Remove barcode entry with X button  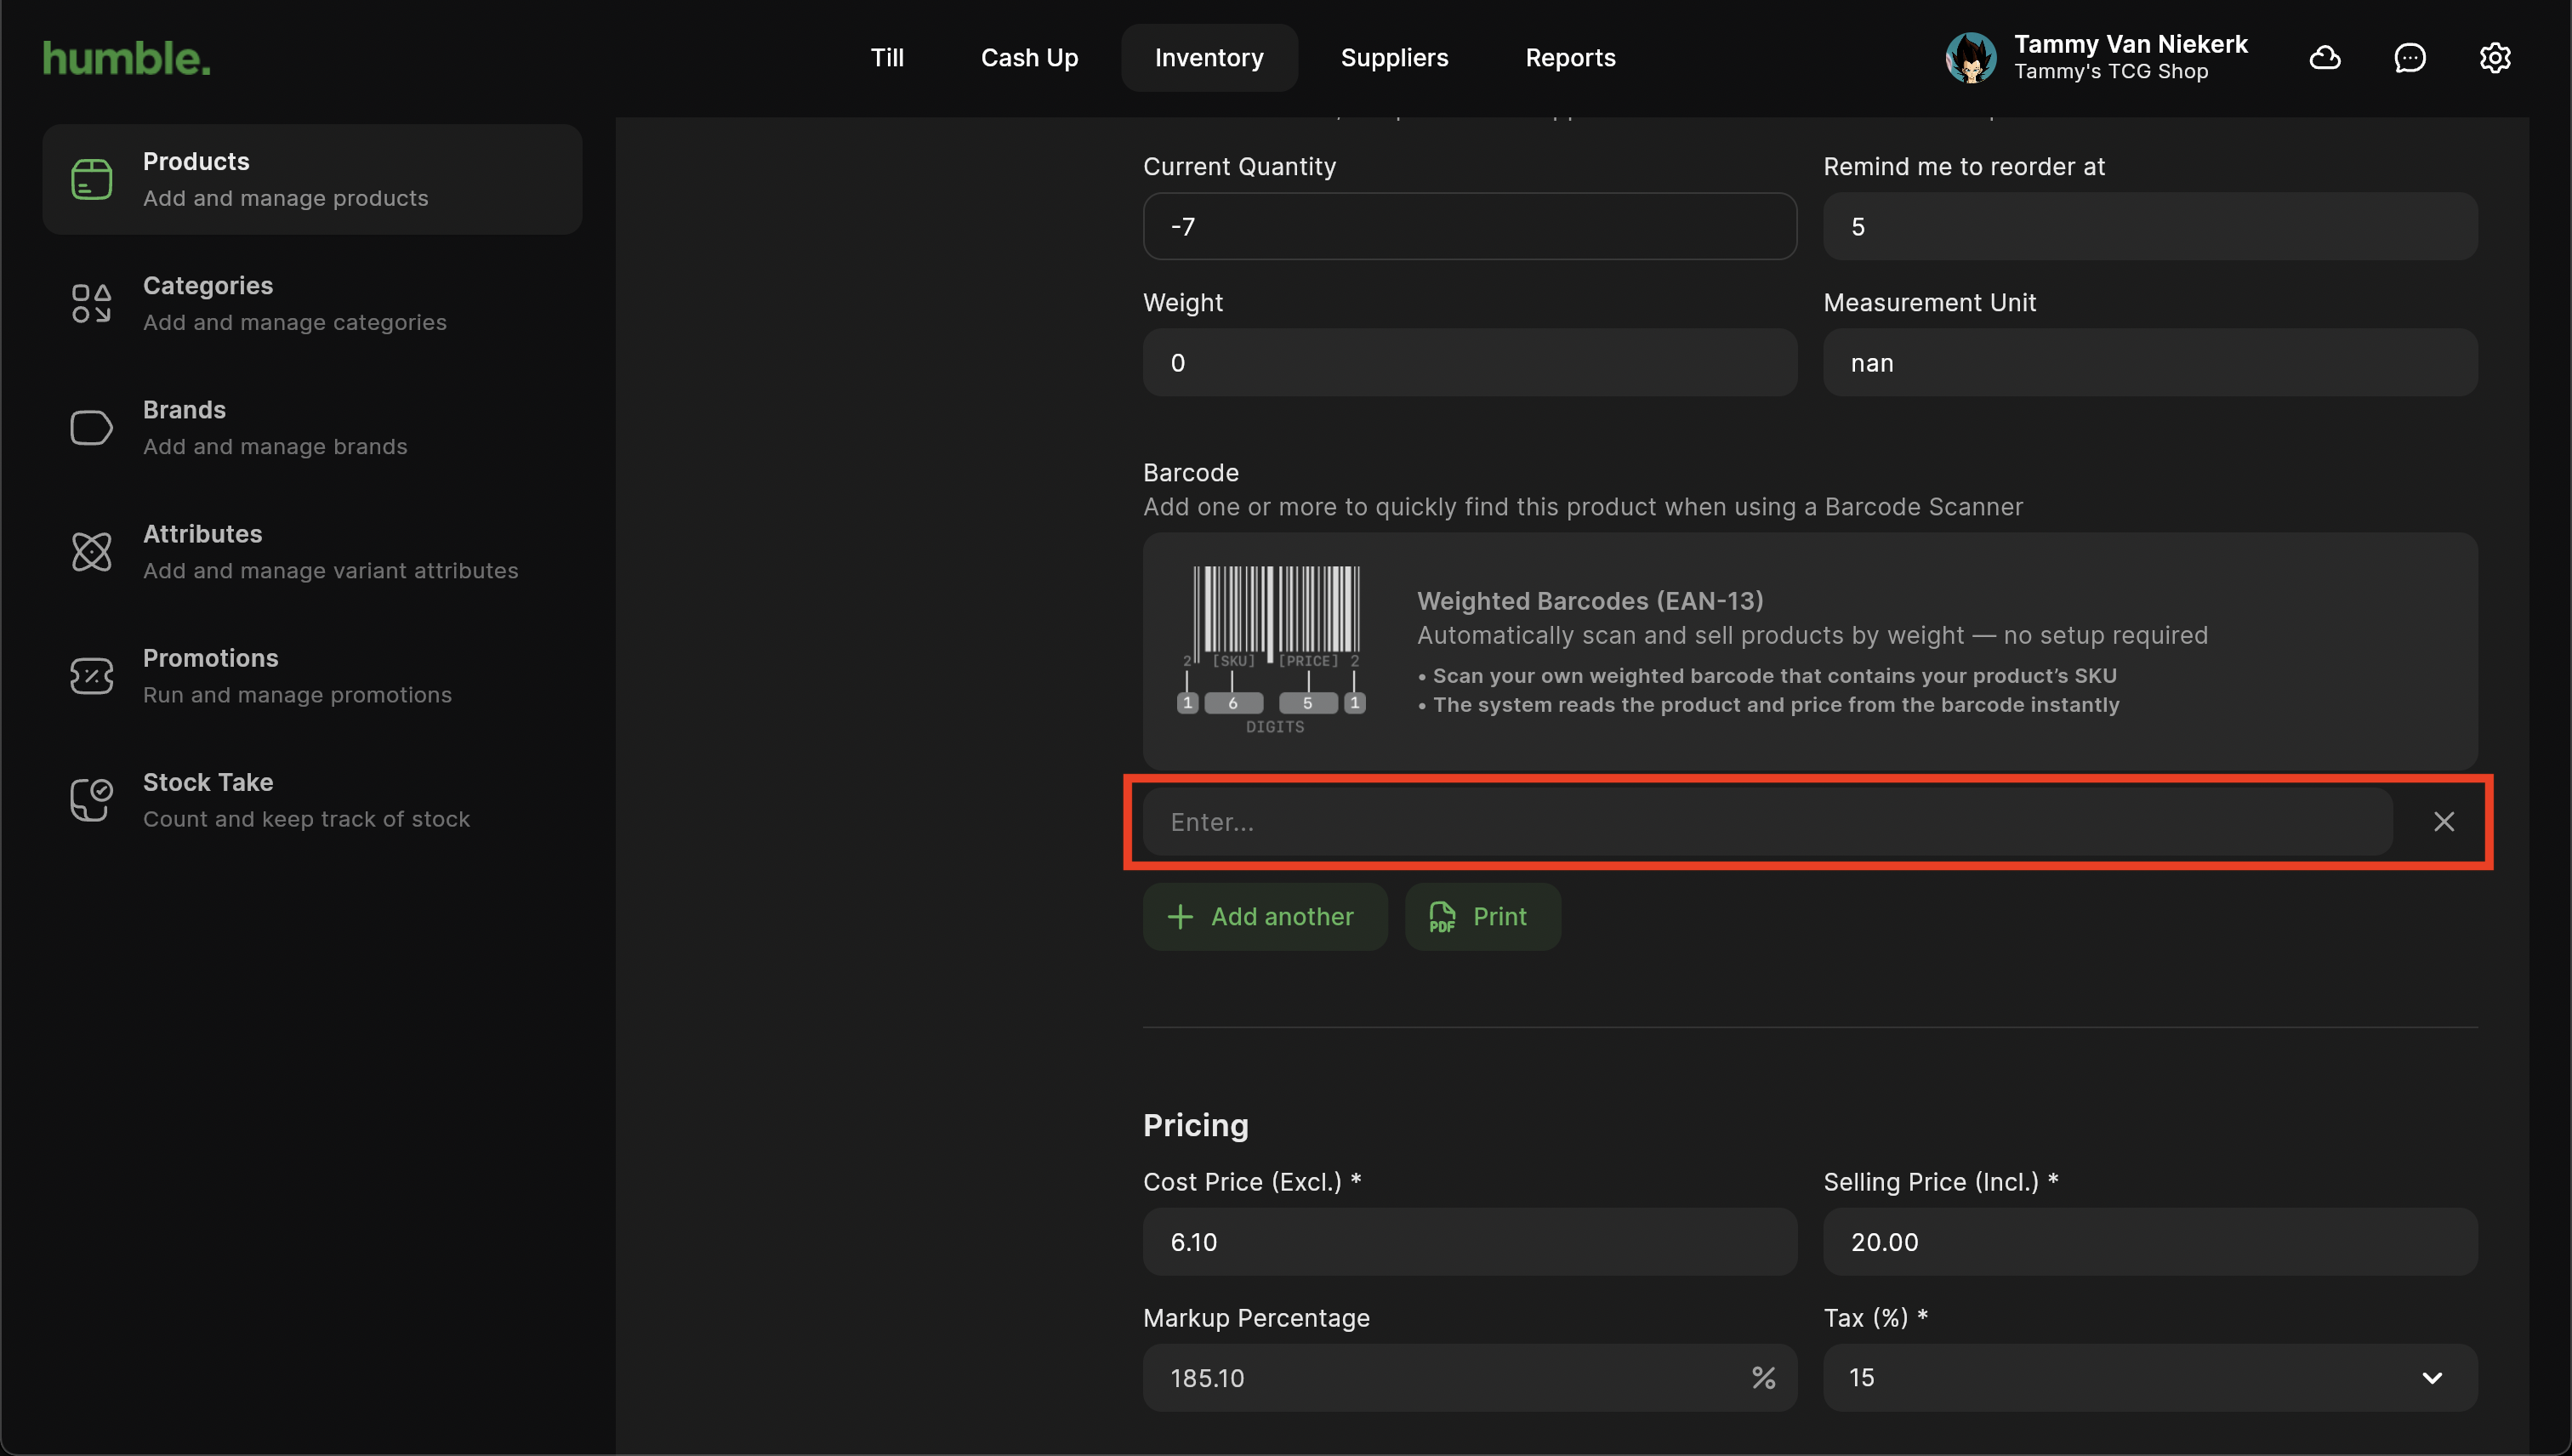pos(2443,822)
